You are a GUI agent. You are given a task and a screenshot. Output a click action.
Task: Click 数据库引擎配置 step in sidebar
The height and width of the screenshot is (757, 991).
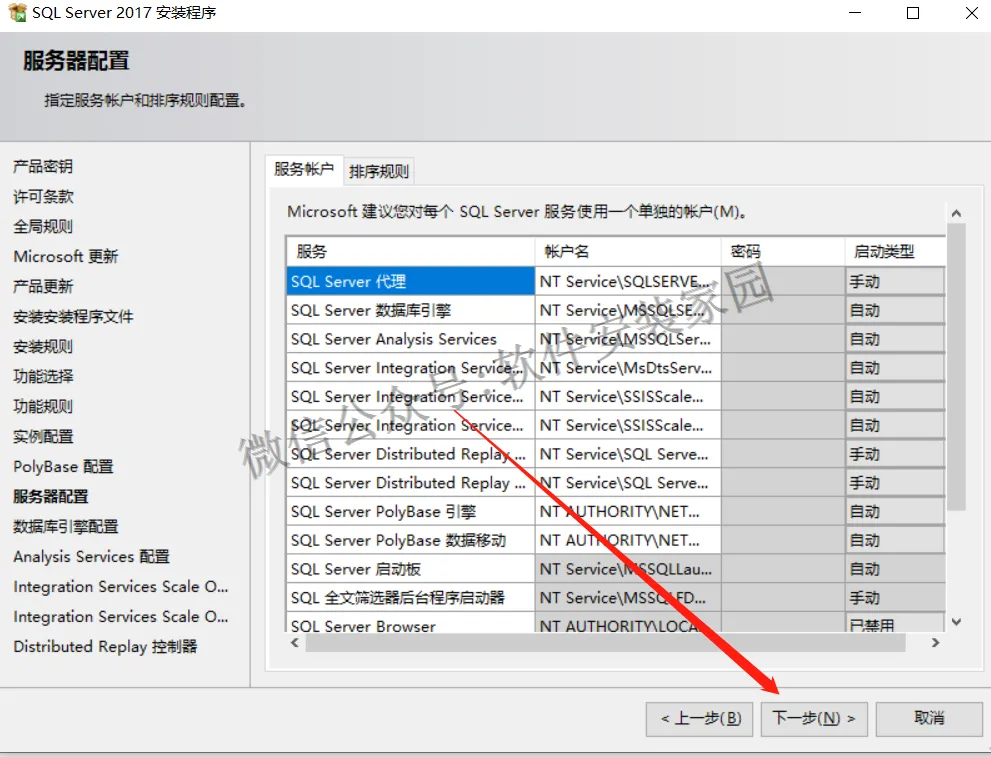coord(66,526)
